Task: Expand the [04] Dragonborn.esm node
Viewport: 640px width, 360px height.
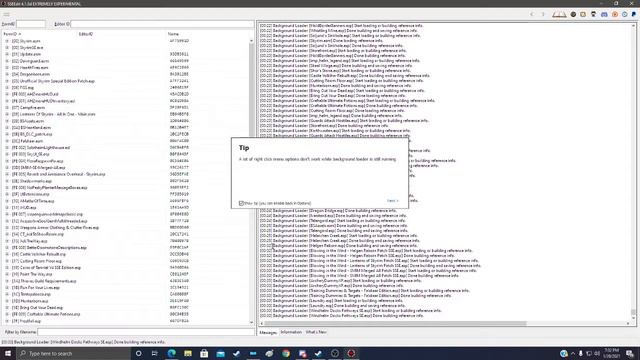Action: (x=7, y=74)
